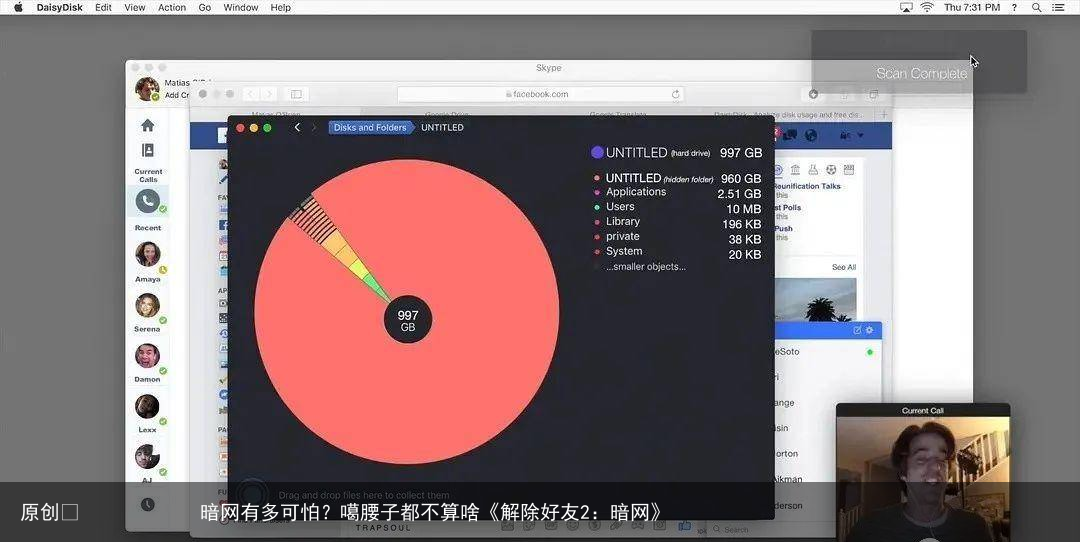The height and width of the screenshot is (542, 1080).
Task: Click the menu bar clock Thu 7:31 PM
Action: pyautogui.click(x=972, y=8)
